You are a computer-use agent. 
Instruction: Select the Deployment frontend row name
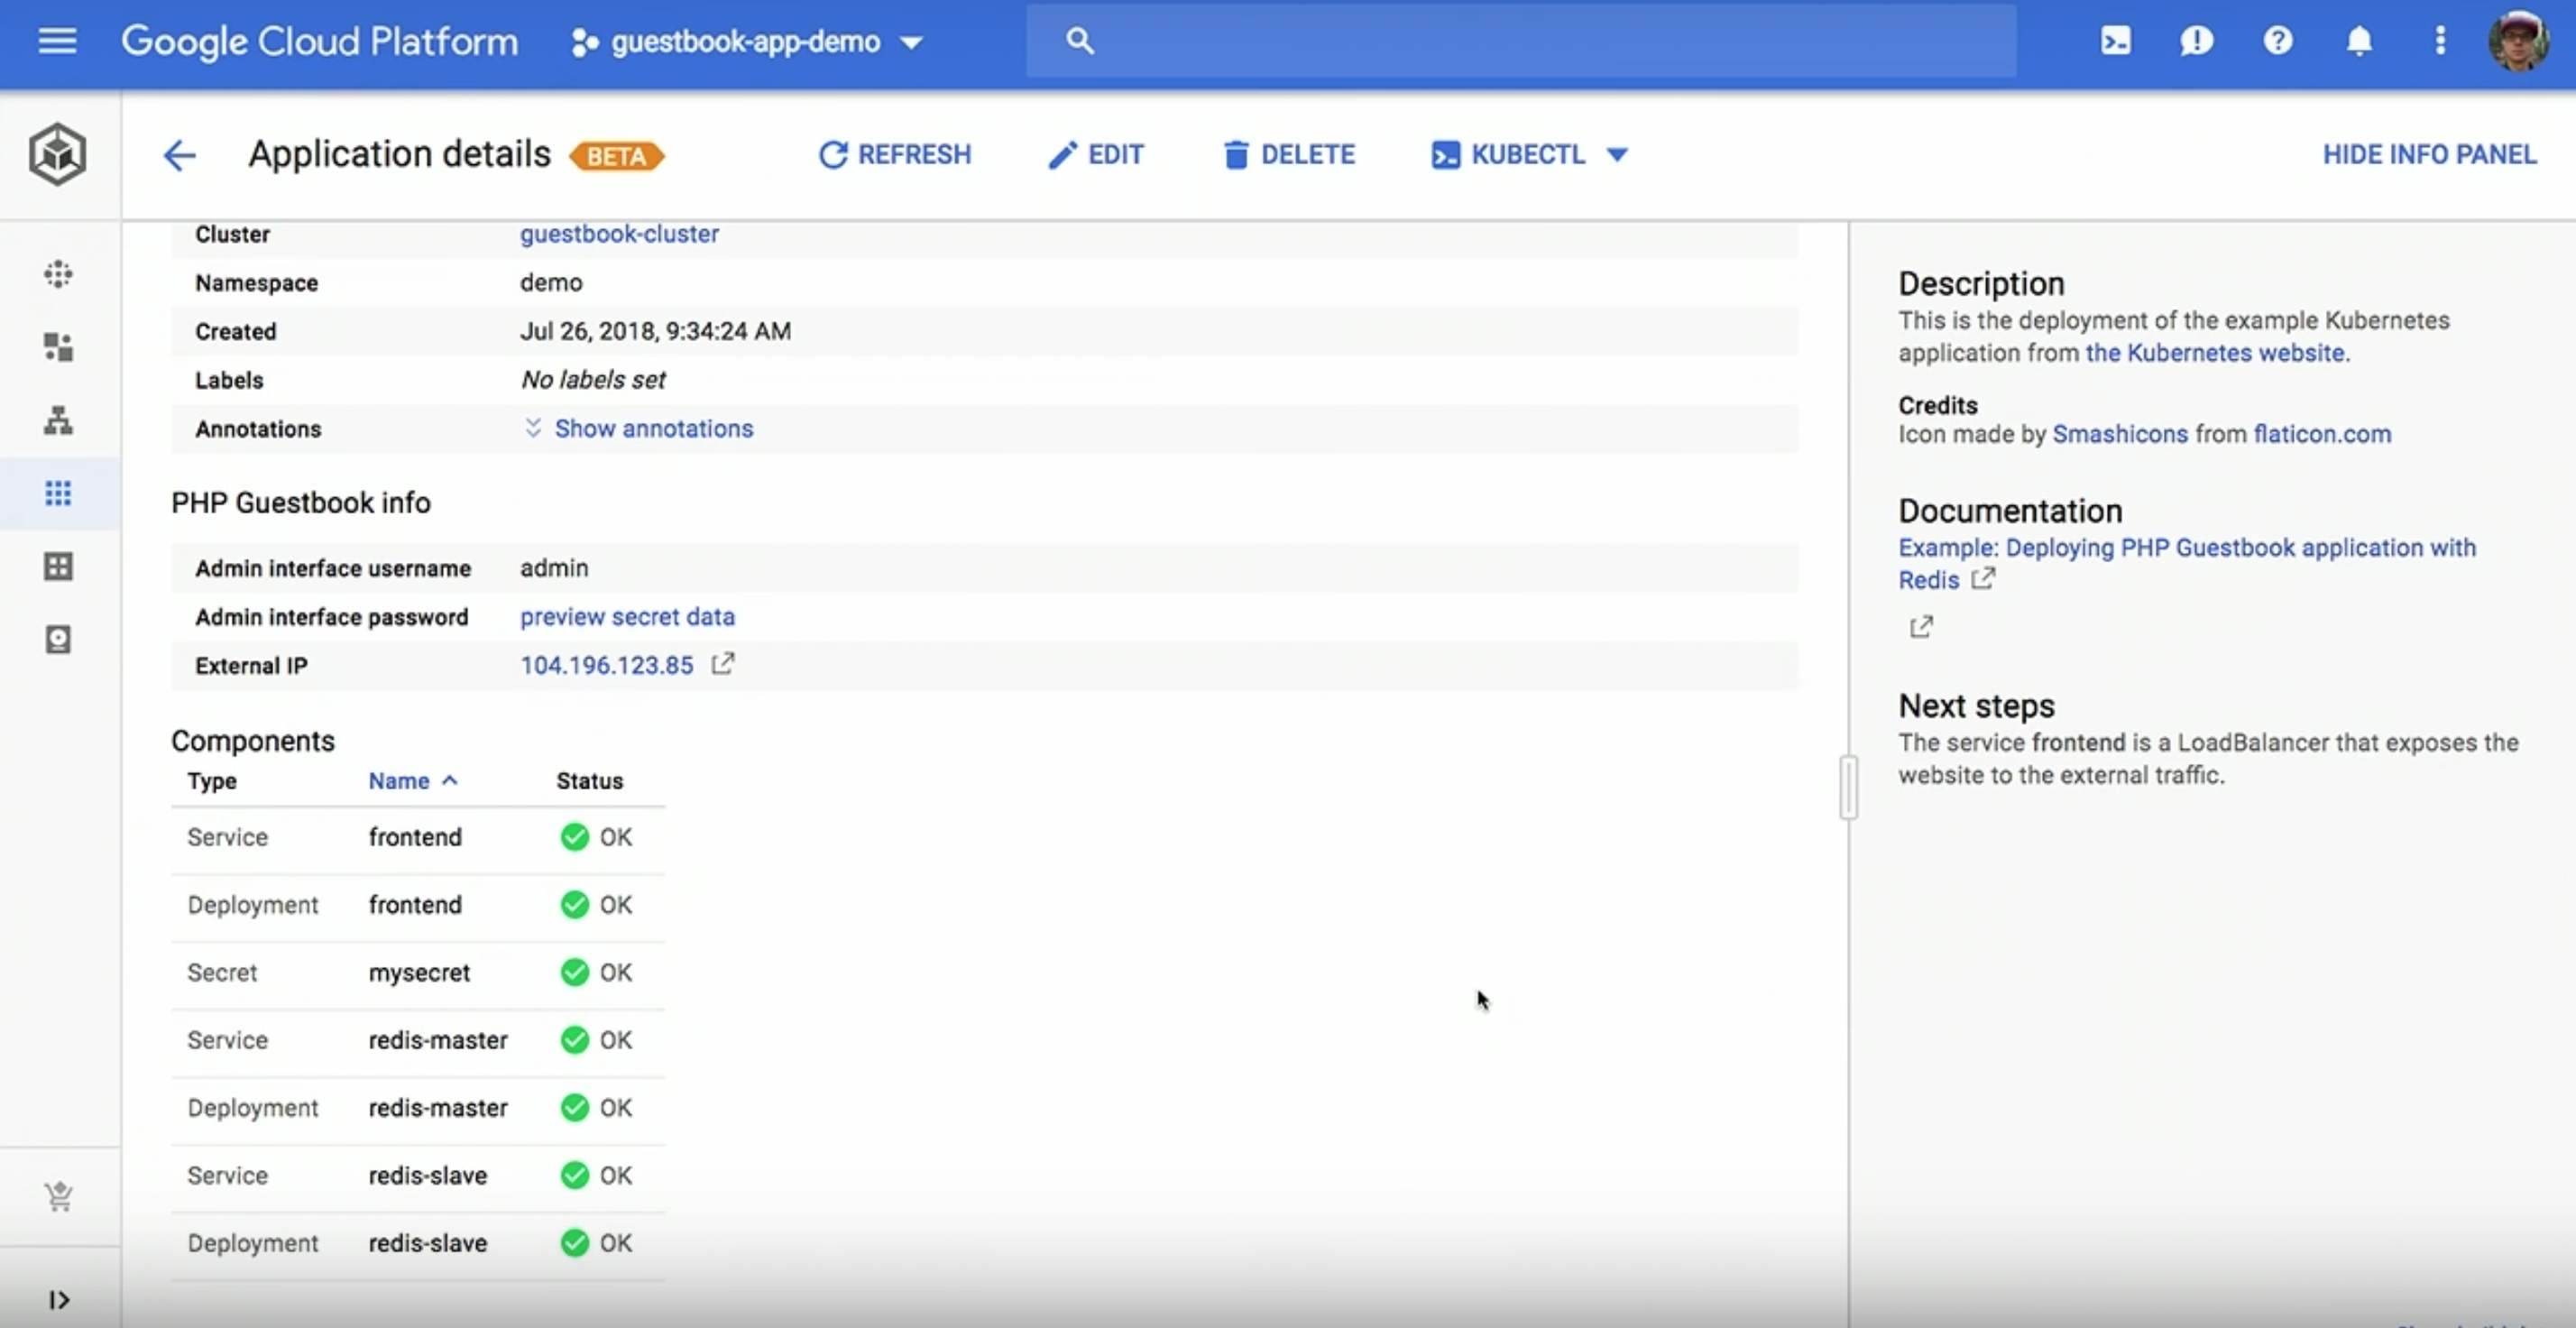tap(415, 905)
